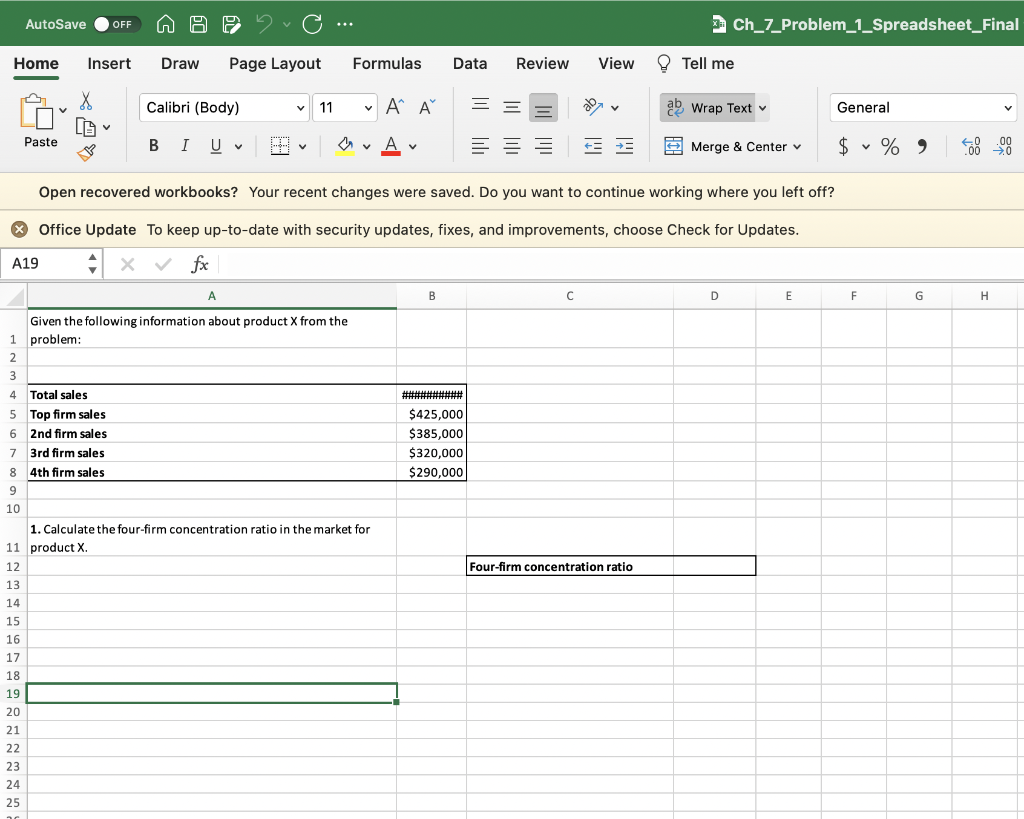This screenshot has width=1024, height=819.
Task: Increase decimal places
Action: (971, 146)
